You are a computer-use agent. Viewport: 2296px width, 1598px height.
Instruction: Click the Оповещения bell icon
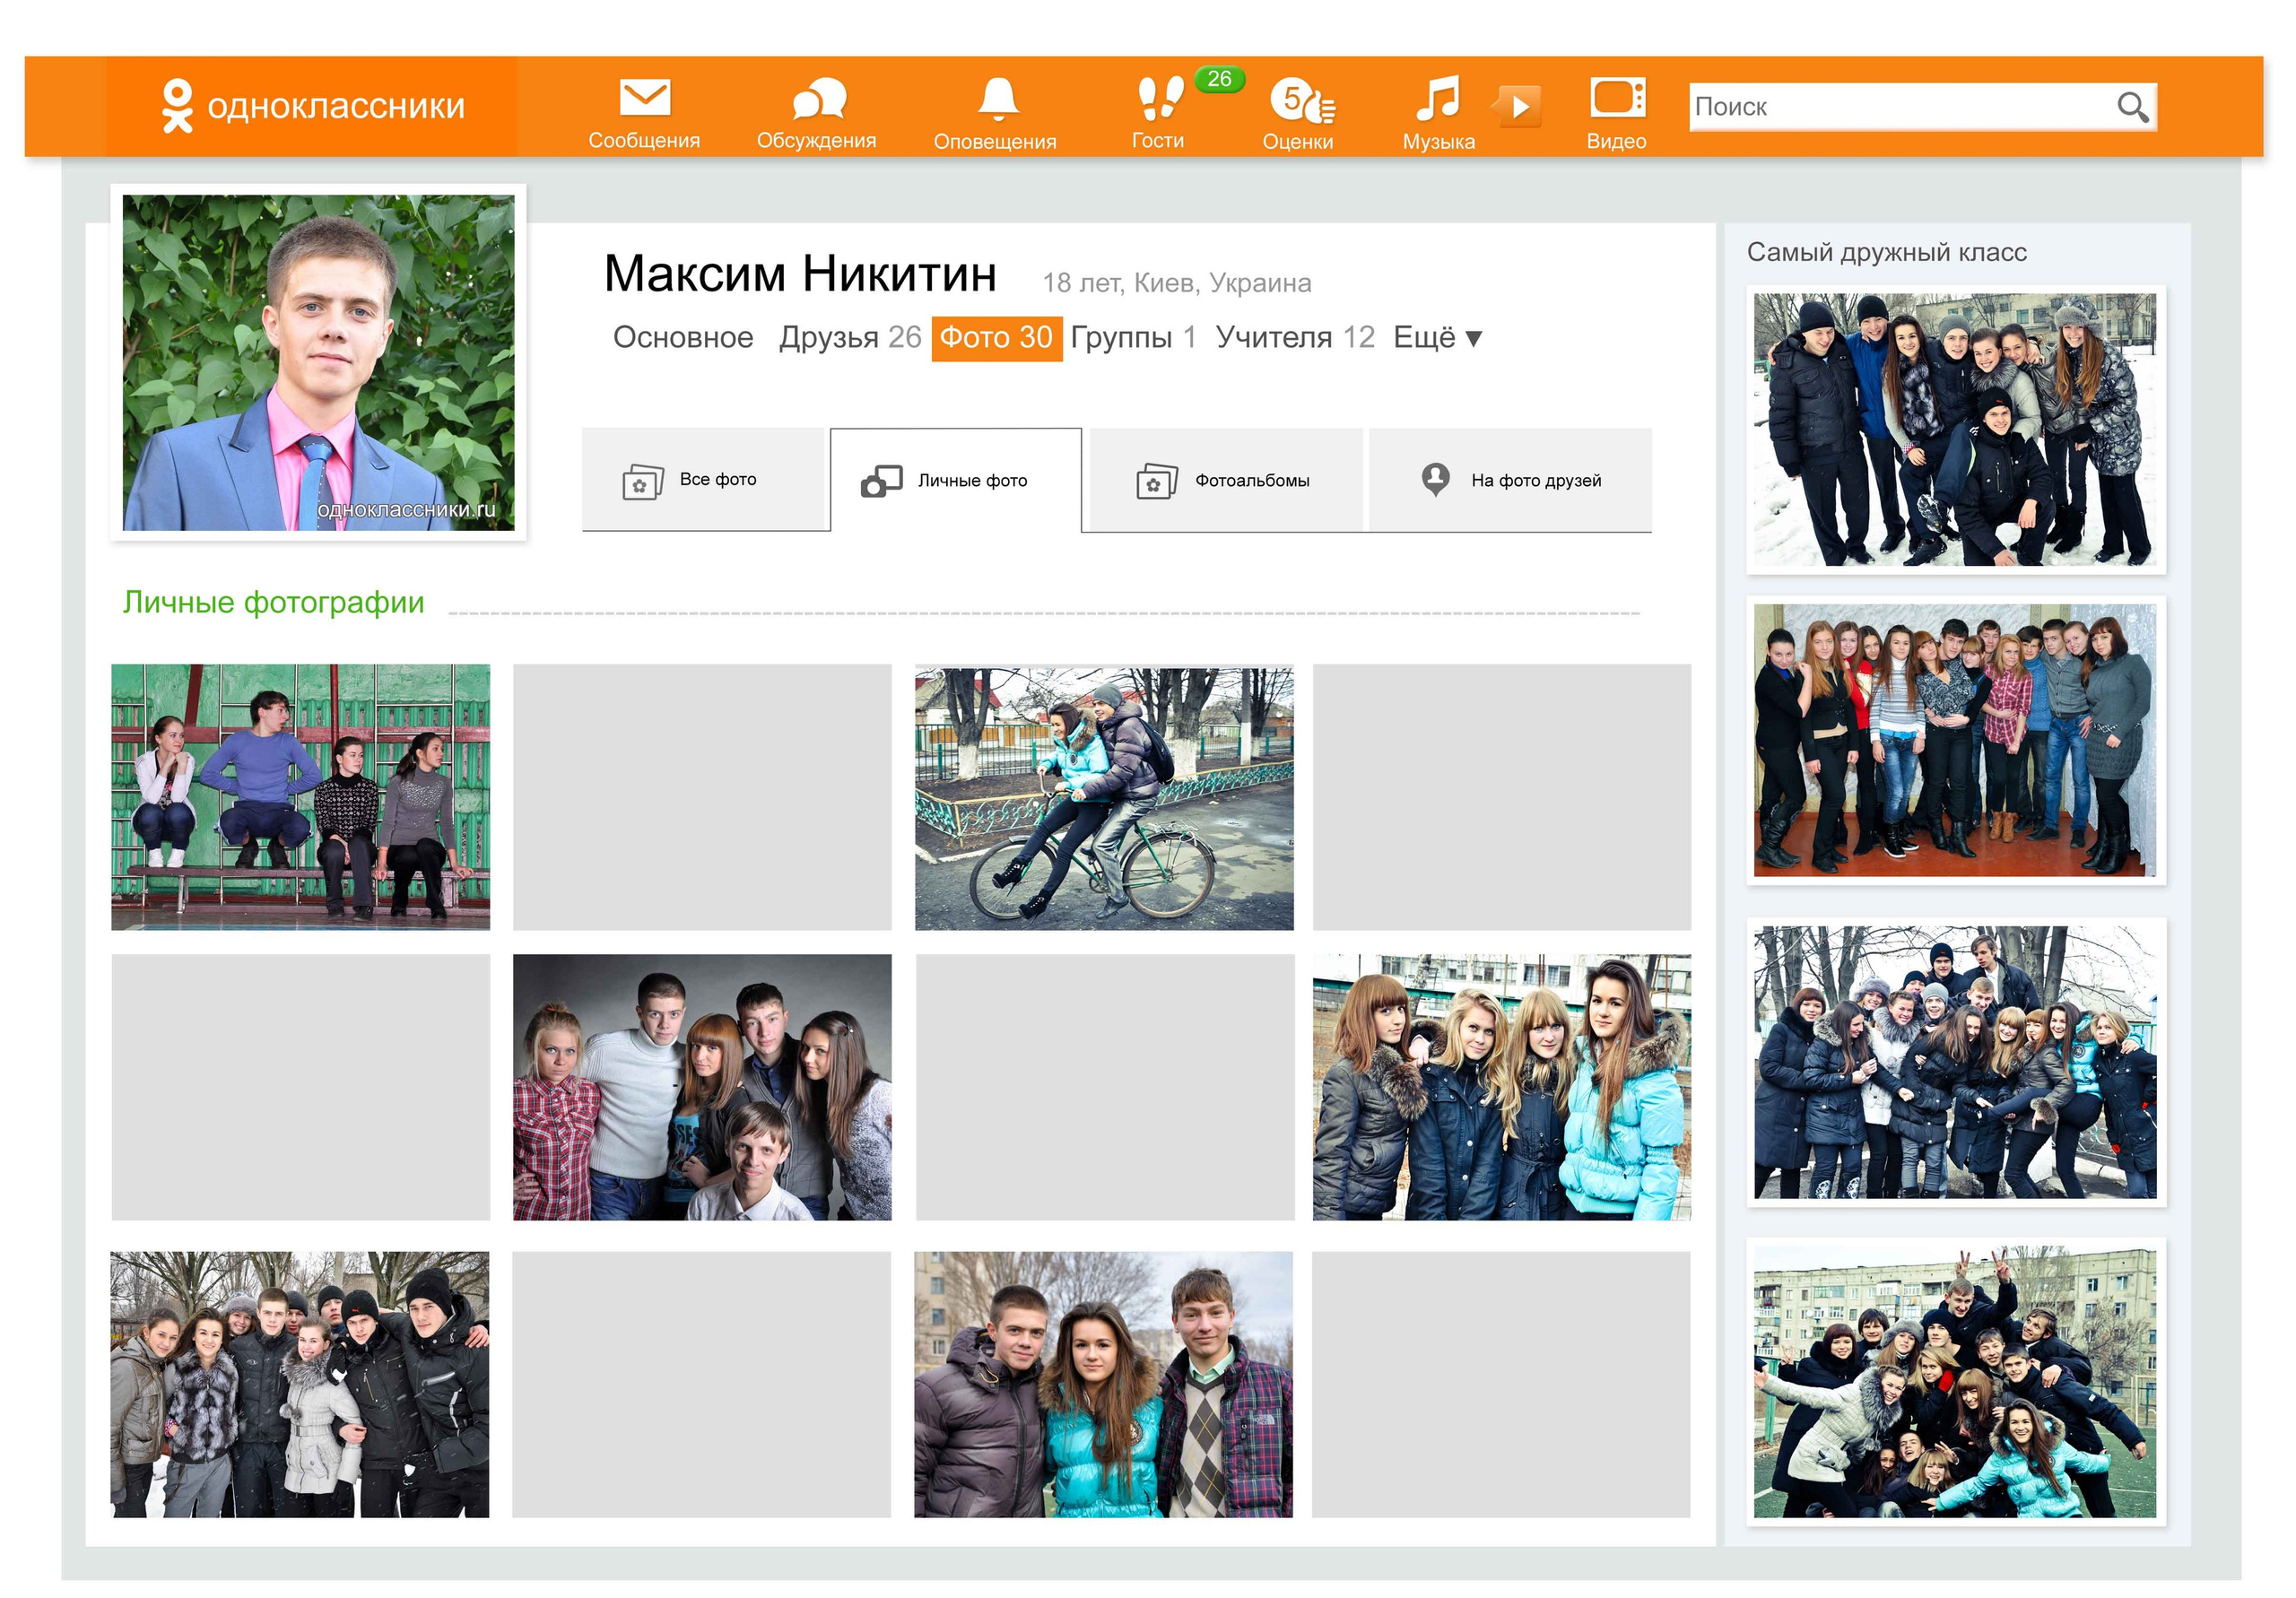pos(997,99)
